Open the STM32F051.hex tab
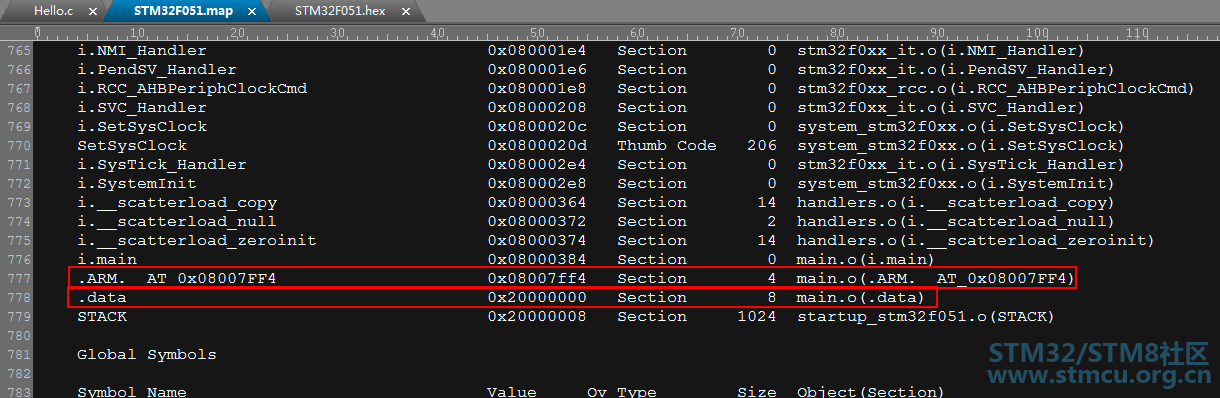This screenshot has height=398, width=1220. (x=341, y=11)
